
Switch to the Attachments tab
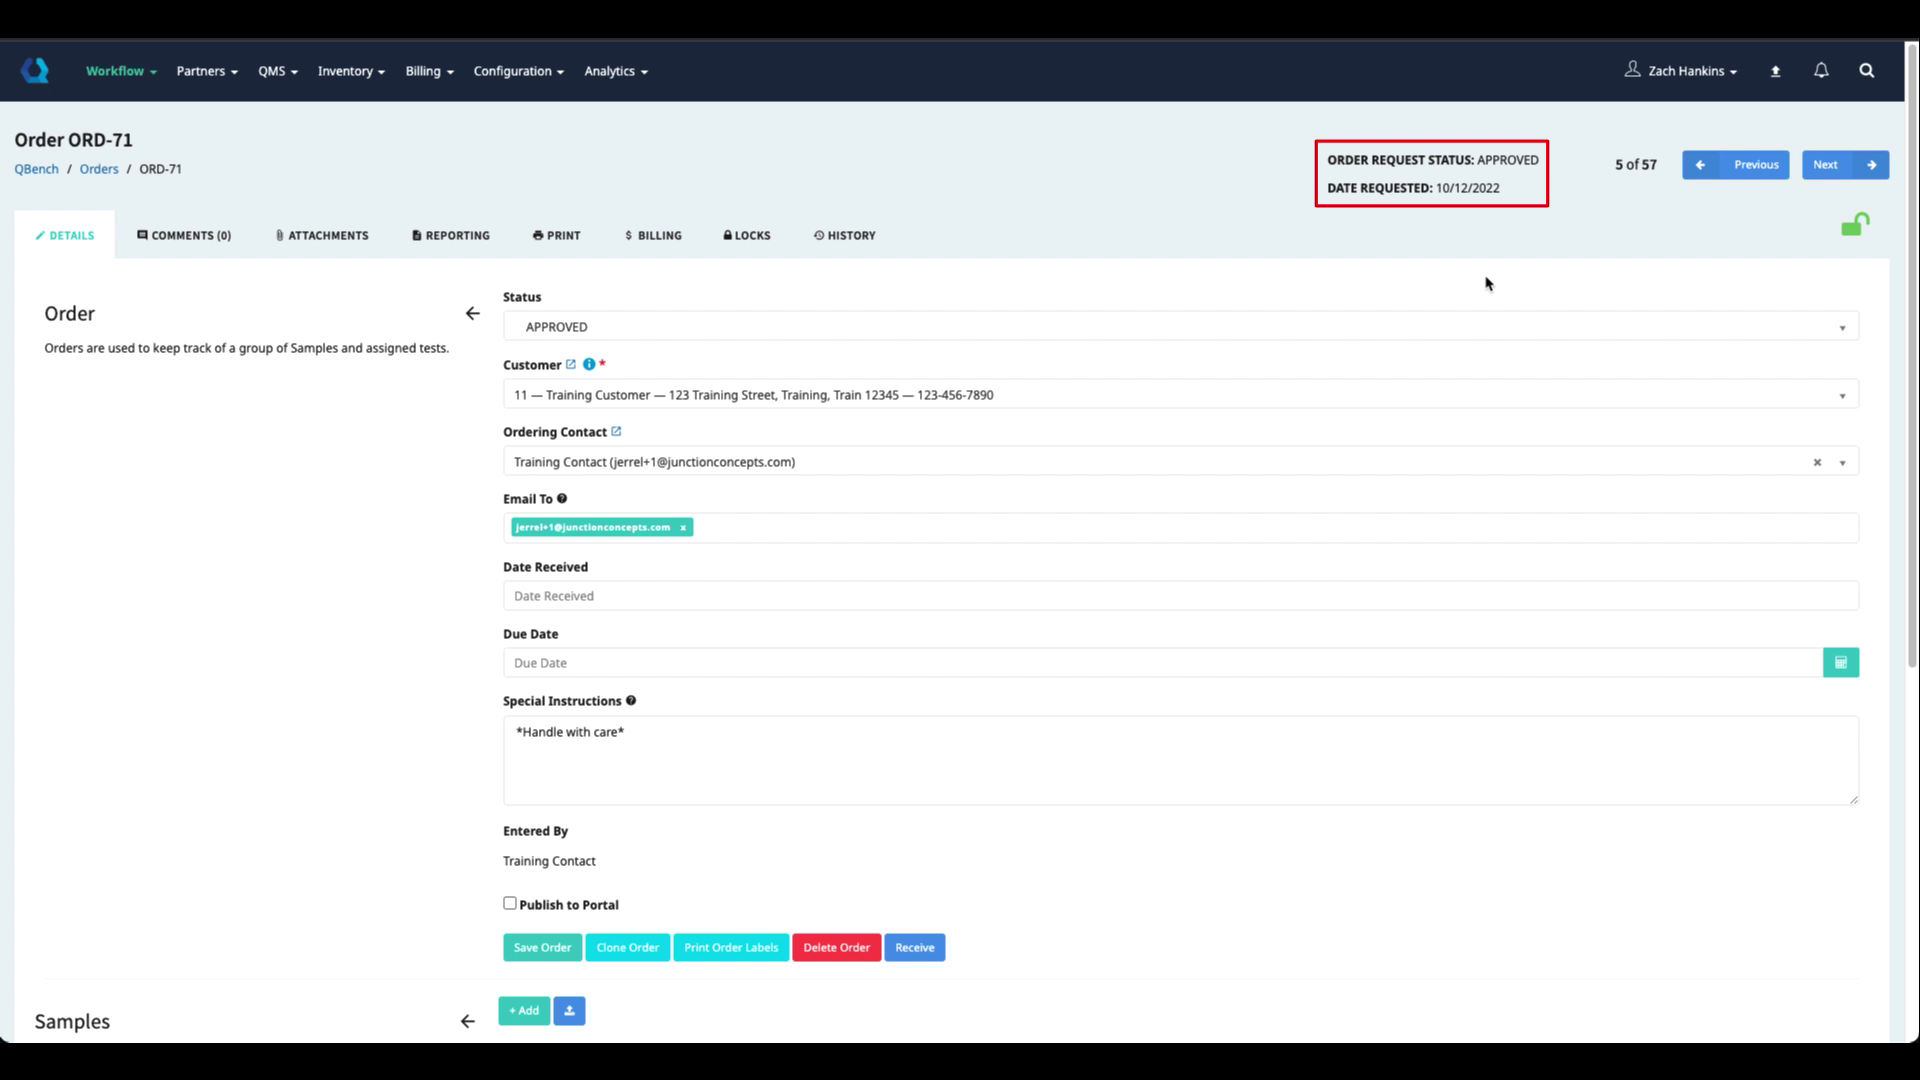click(x=322, y=235)
